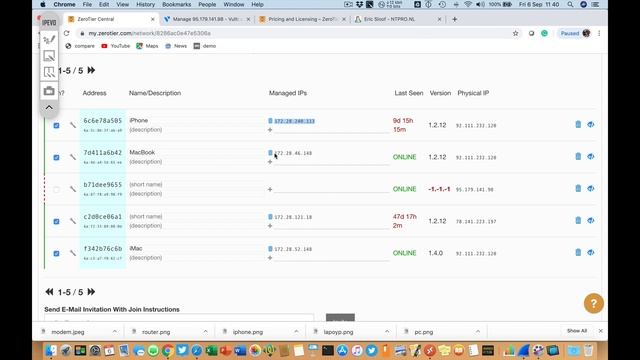Open News bookmark
The image size is (640, 360).
[x=176, y=46]
